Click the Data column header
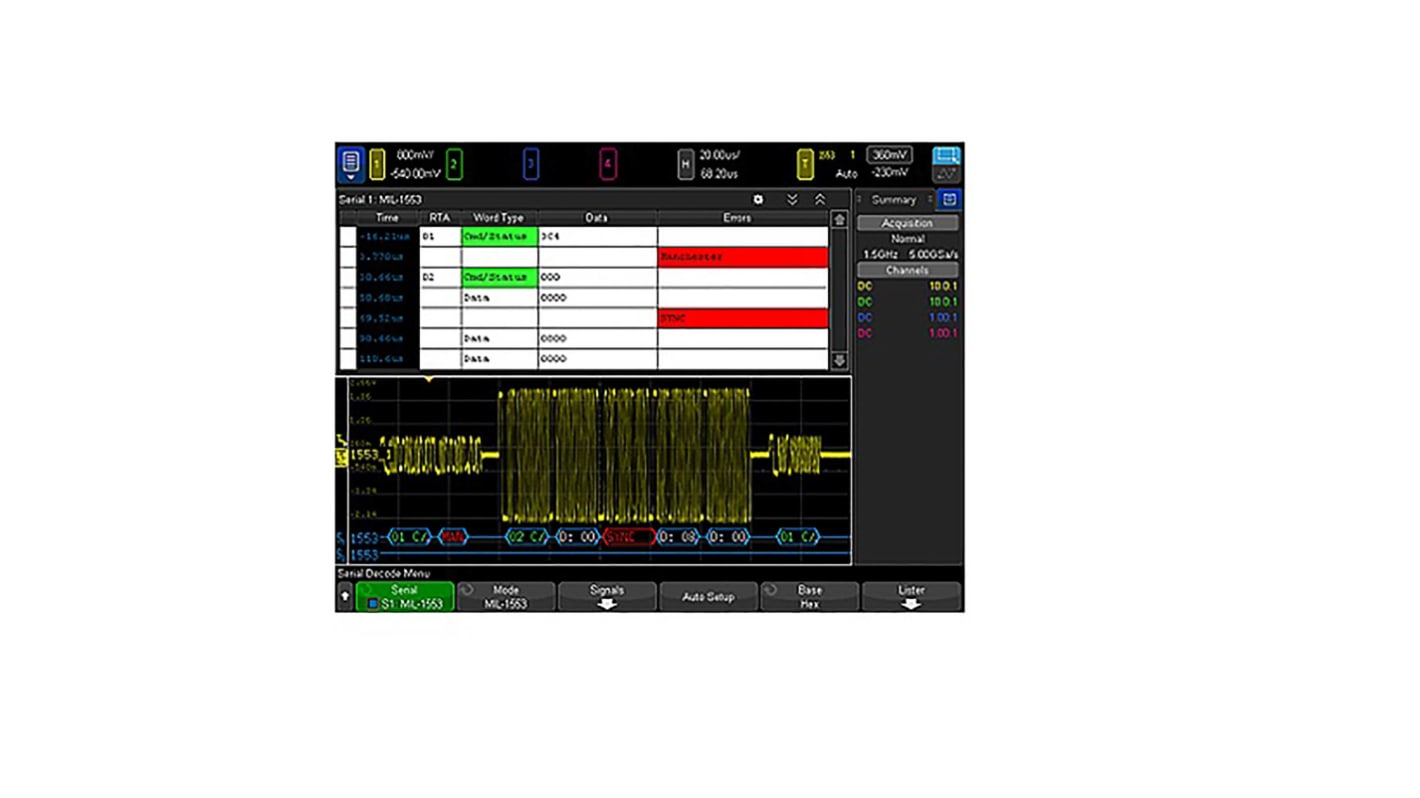Image resolution: width=1420 pixels, height=798 pixels. point(597,218)
